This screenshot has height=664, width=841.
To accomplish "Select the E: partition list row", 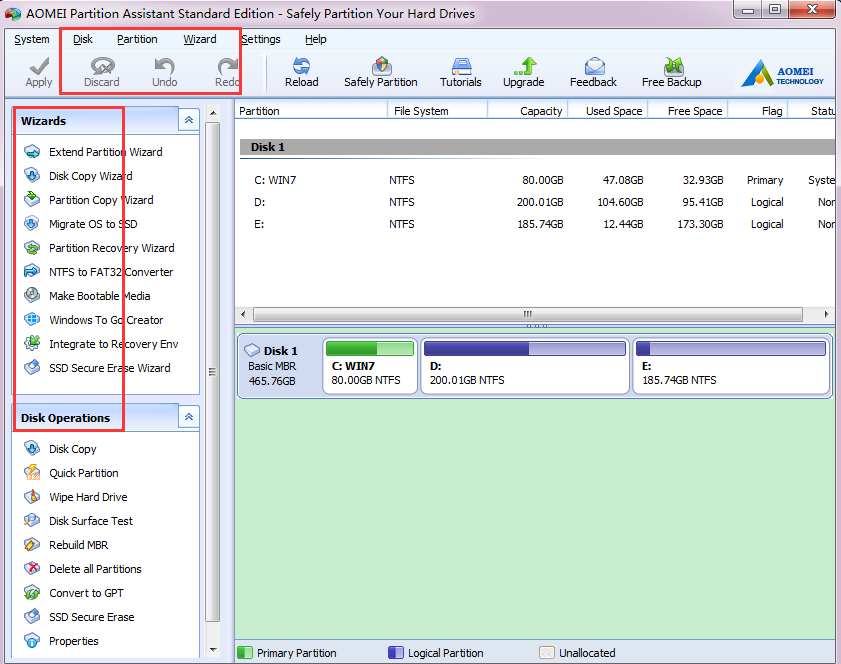I will (x=538, y=224).
